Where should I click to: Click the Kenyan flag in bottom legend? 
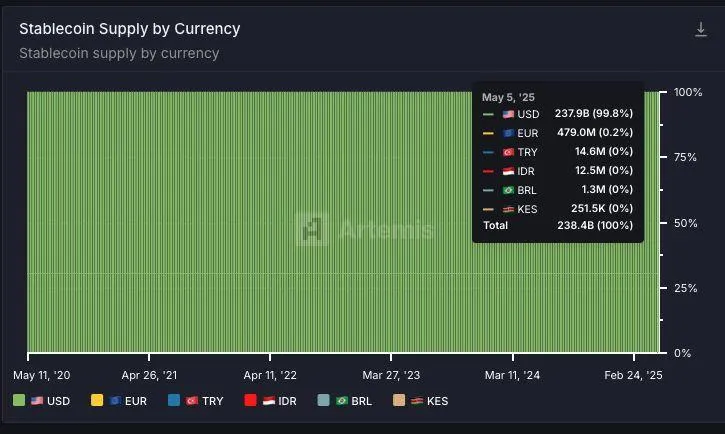click(416, 401)
